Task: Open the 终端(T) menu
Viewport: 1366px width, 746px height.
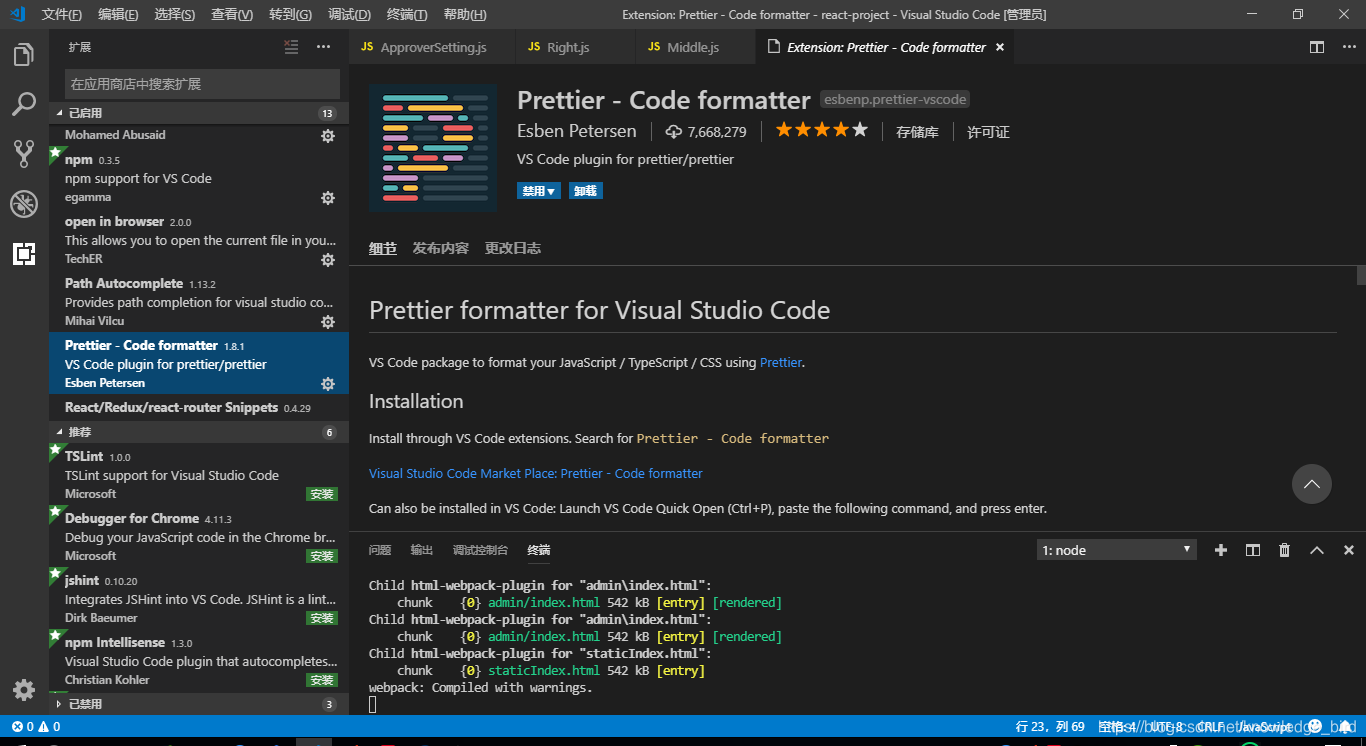Action: (x=407, y=14)
